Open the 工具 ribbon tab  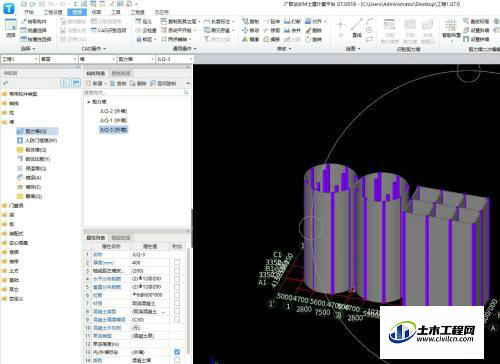coord(116,12)
